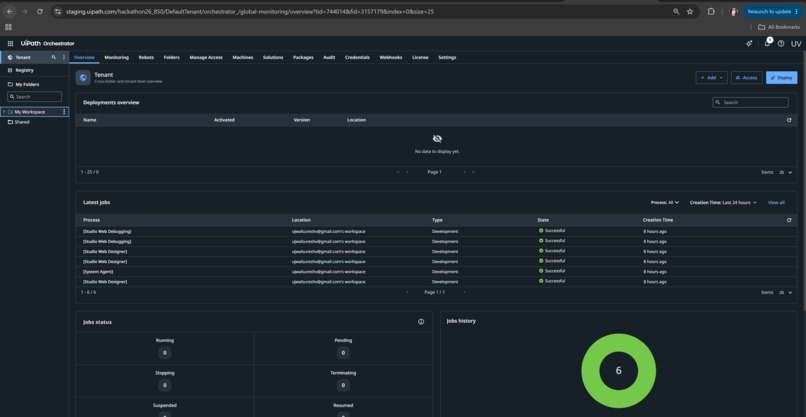806x417 pixels.
Task: Open the Settings tab
Action: coord(447,58)
